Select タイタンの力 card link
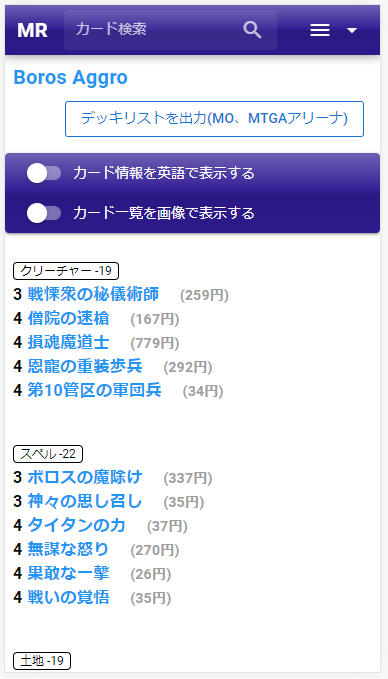Screen dimensions: 388x679 pos(77,526)
